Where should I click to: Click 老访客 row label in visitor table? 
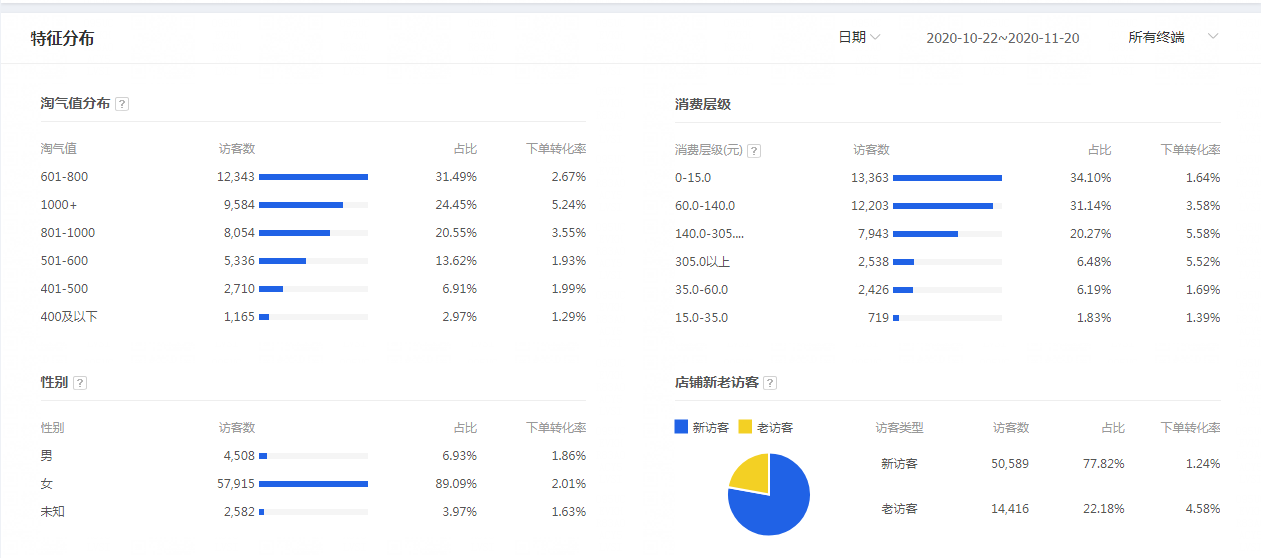[x=899, y=509]
